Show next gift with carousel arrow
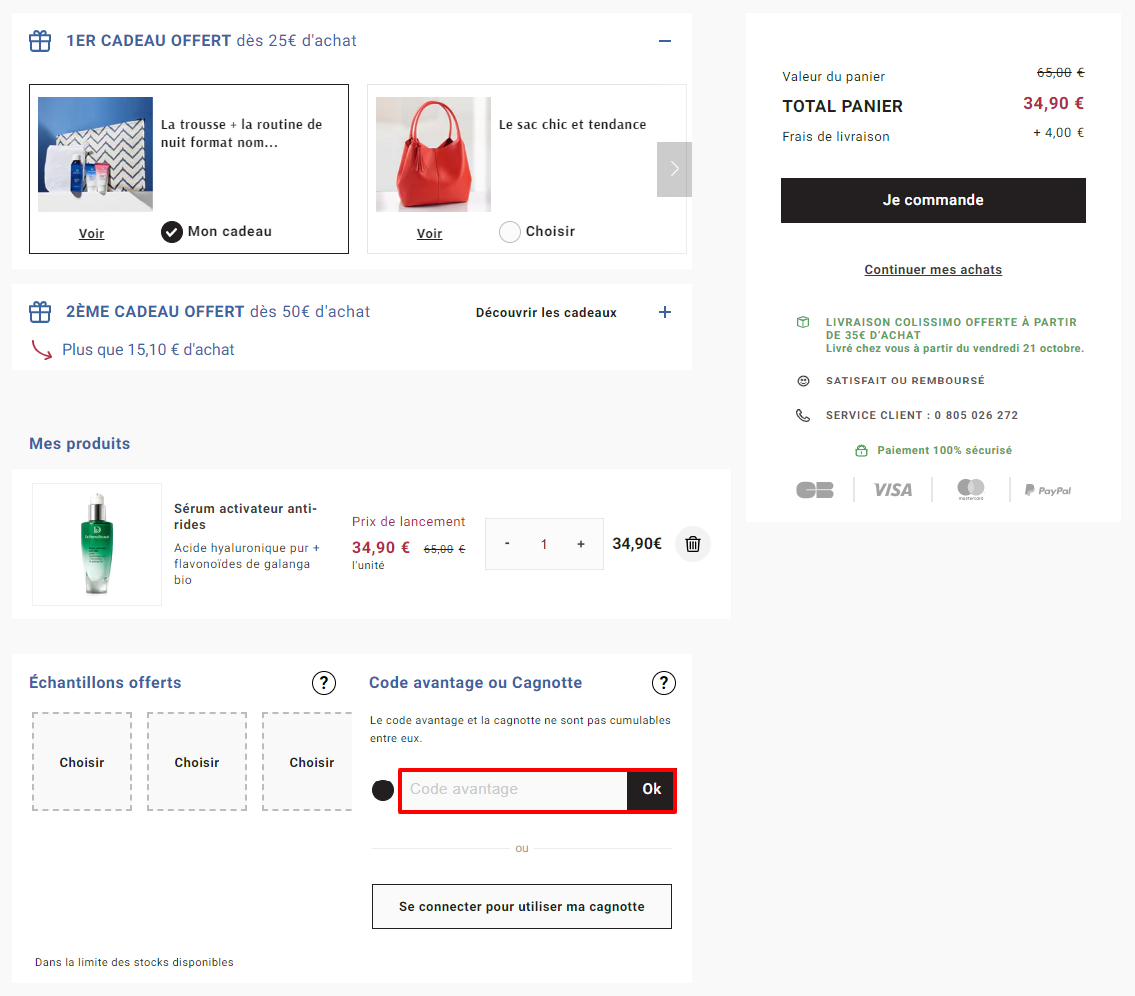 pyautogui.click(x=674, y=169)
